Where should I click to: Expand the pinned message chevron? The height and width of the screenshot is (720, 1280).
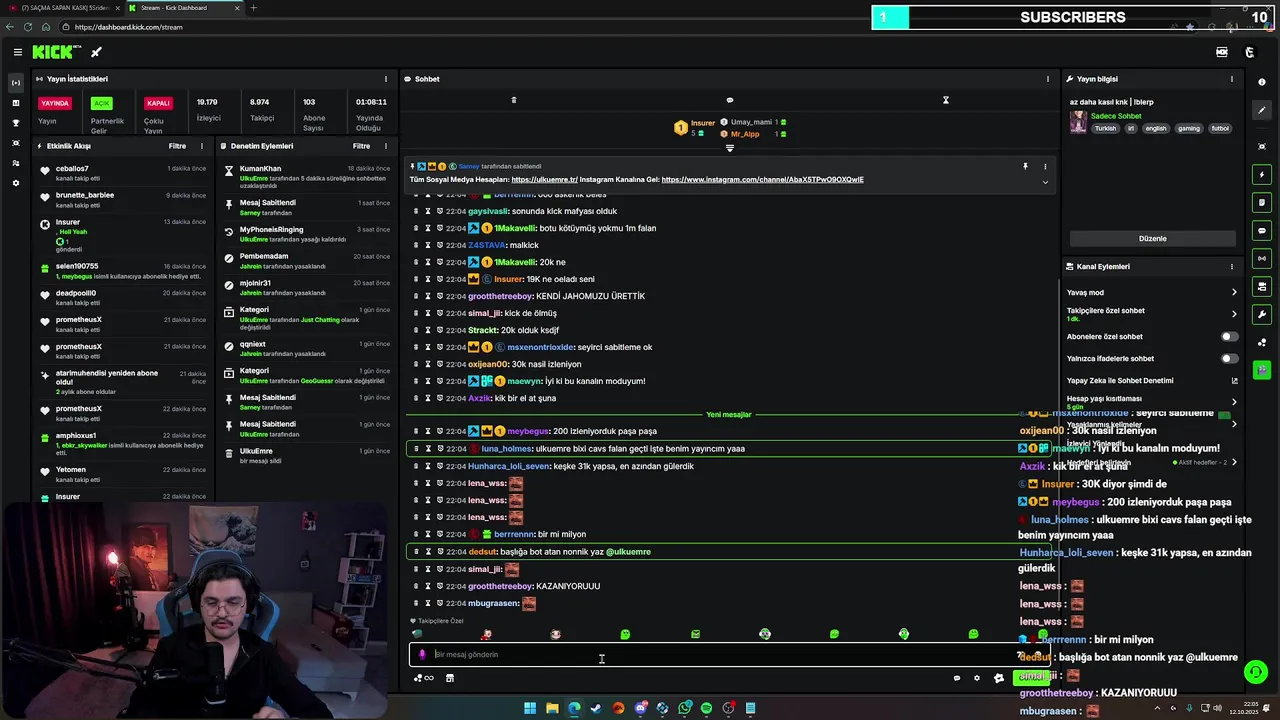tap(1045, 182)
